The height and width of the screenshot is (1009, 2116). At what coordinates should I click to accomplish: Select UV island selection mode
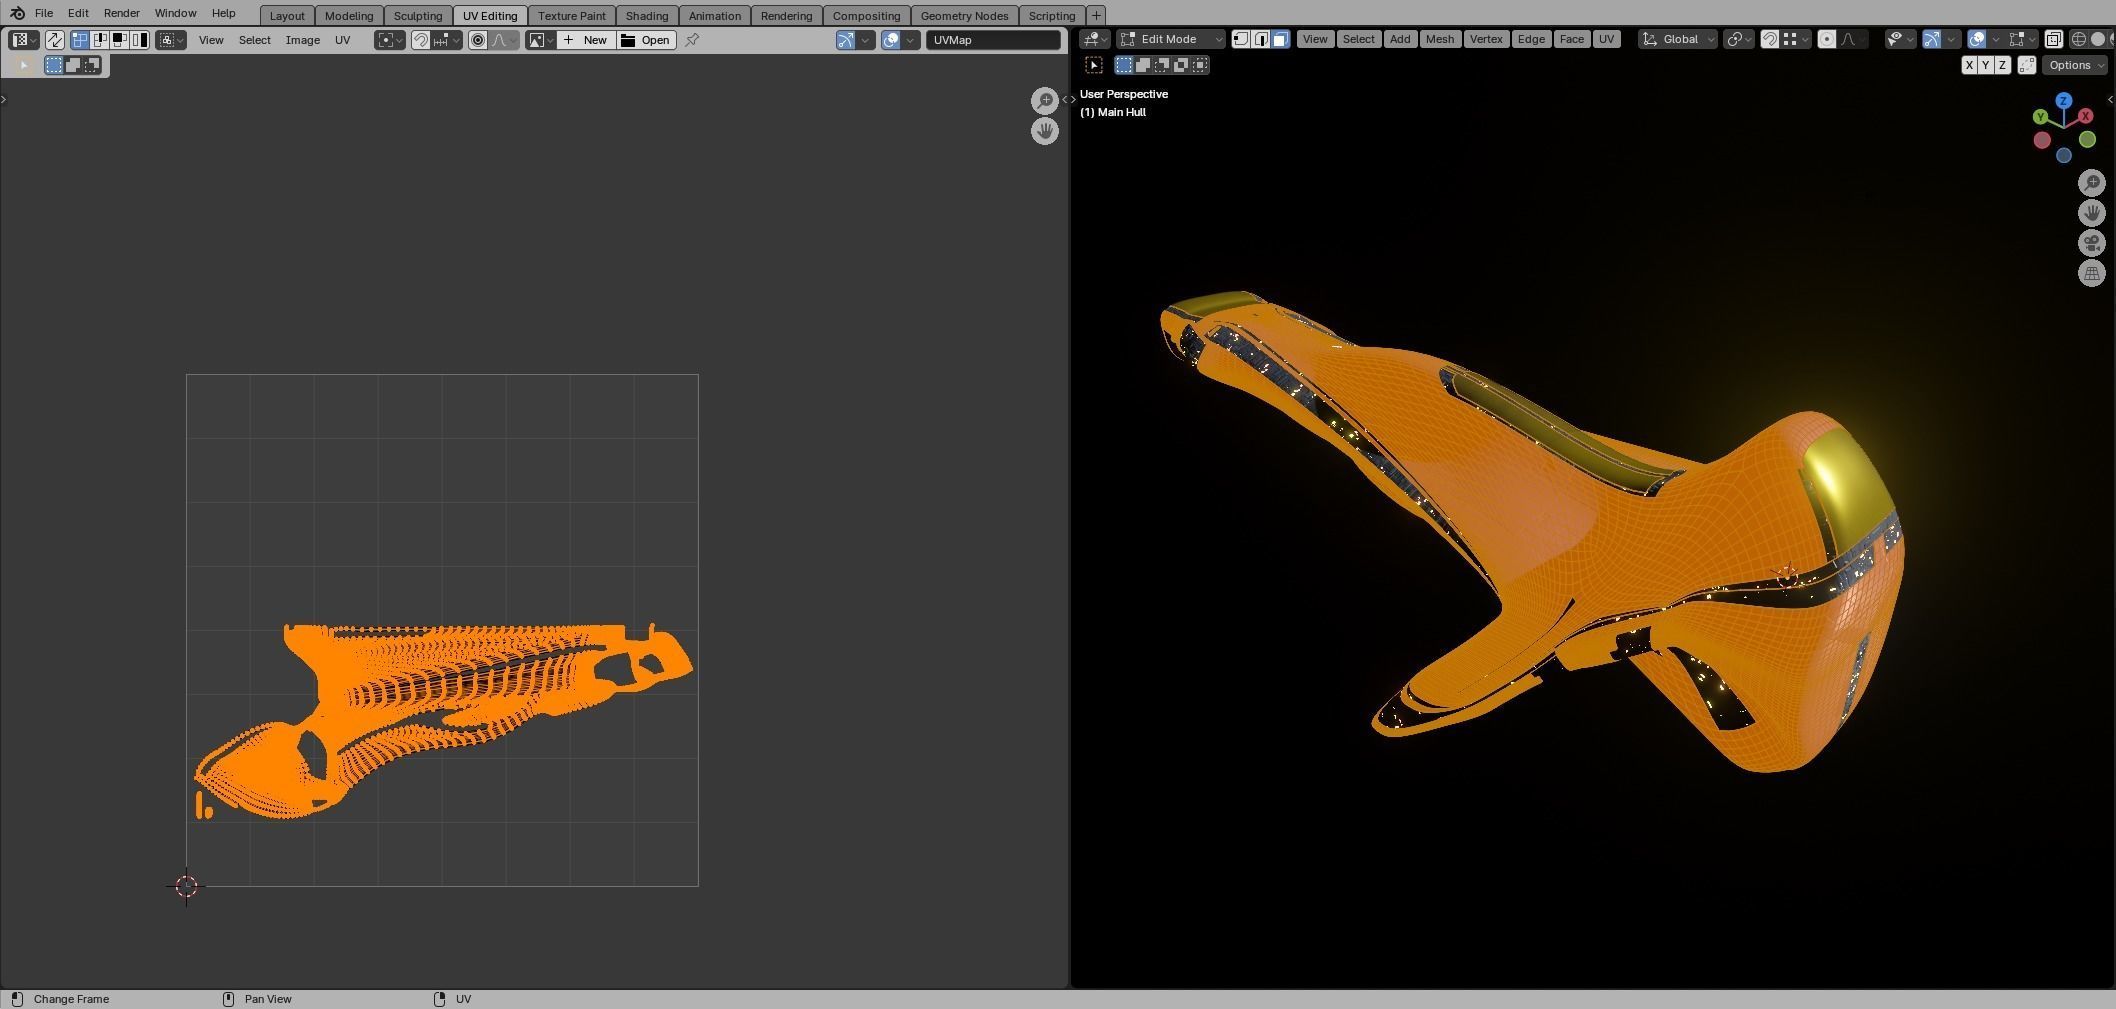140,40
